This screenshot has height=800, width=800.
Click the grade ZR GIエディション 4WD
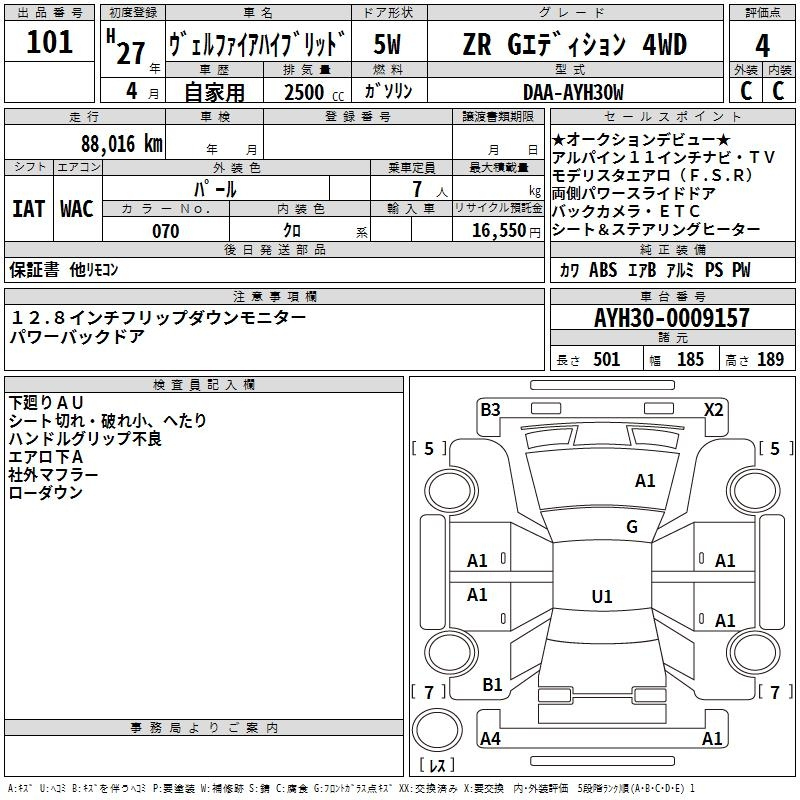click(x=574, y=44)
